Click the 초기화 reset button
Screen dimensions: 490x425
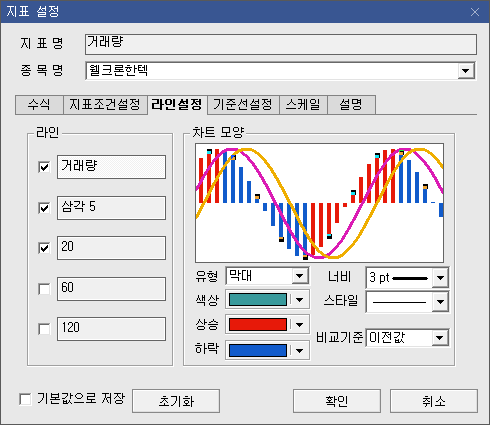click(176, 401)
